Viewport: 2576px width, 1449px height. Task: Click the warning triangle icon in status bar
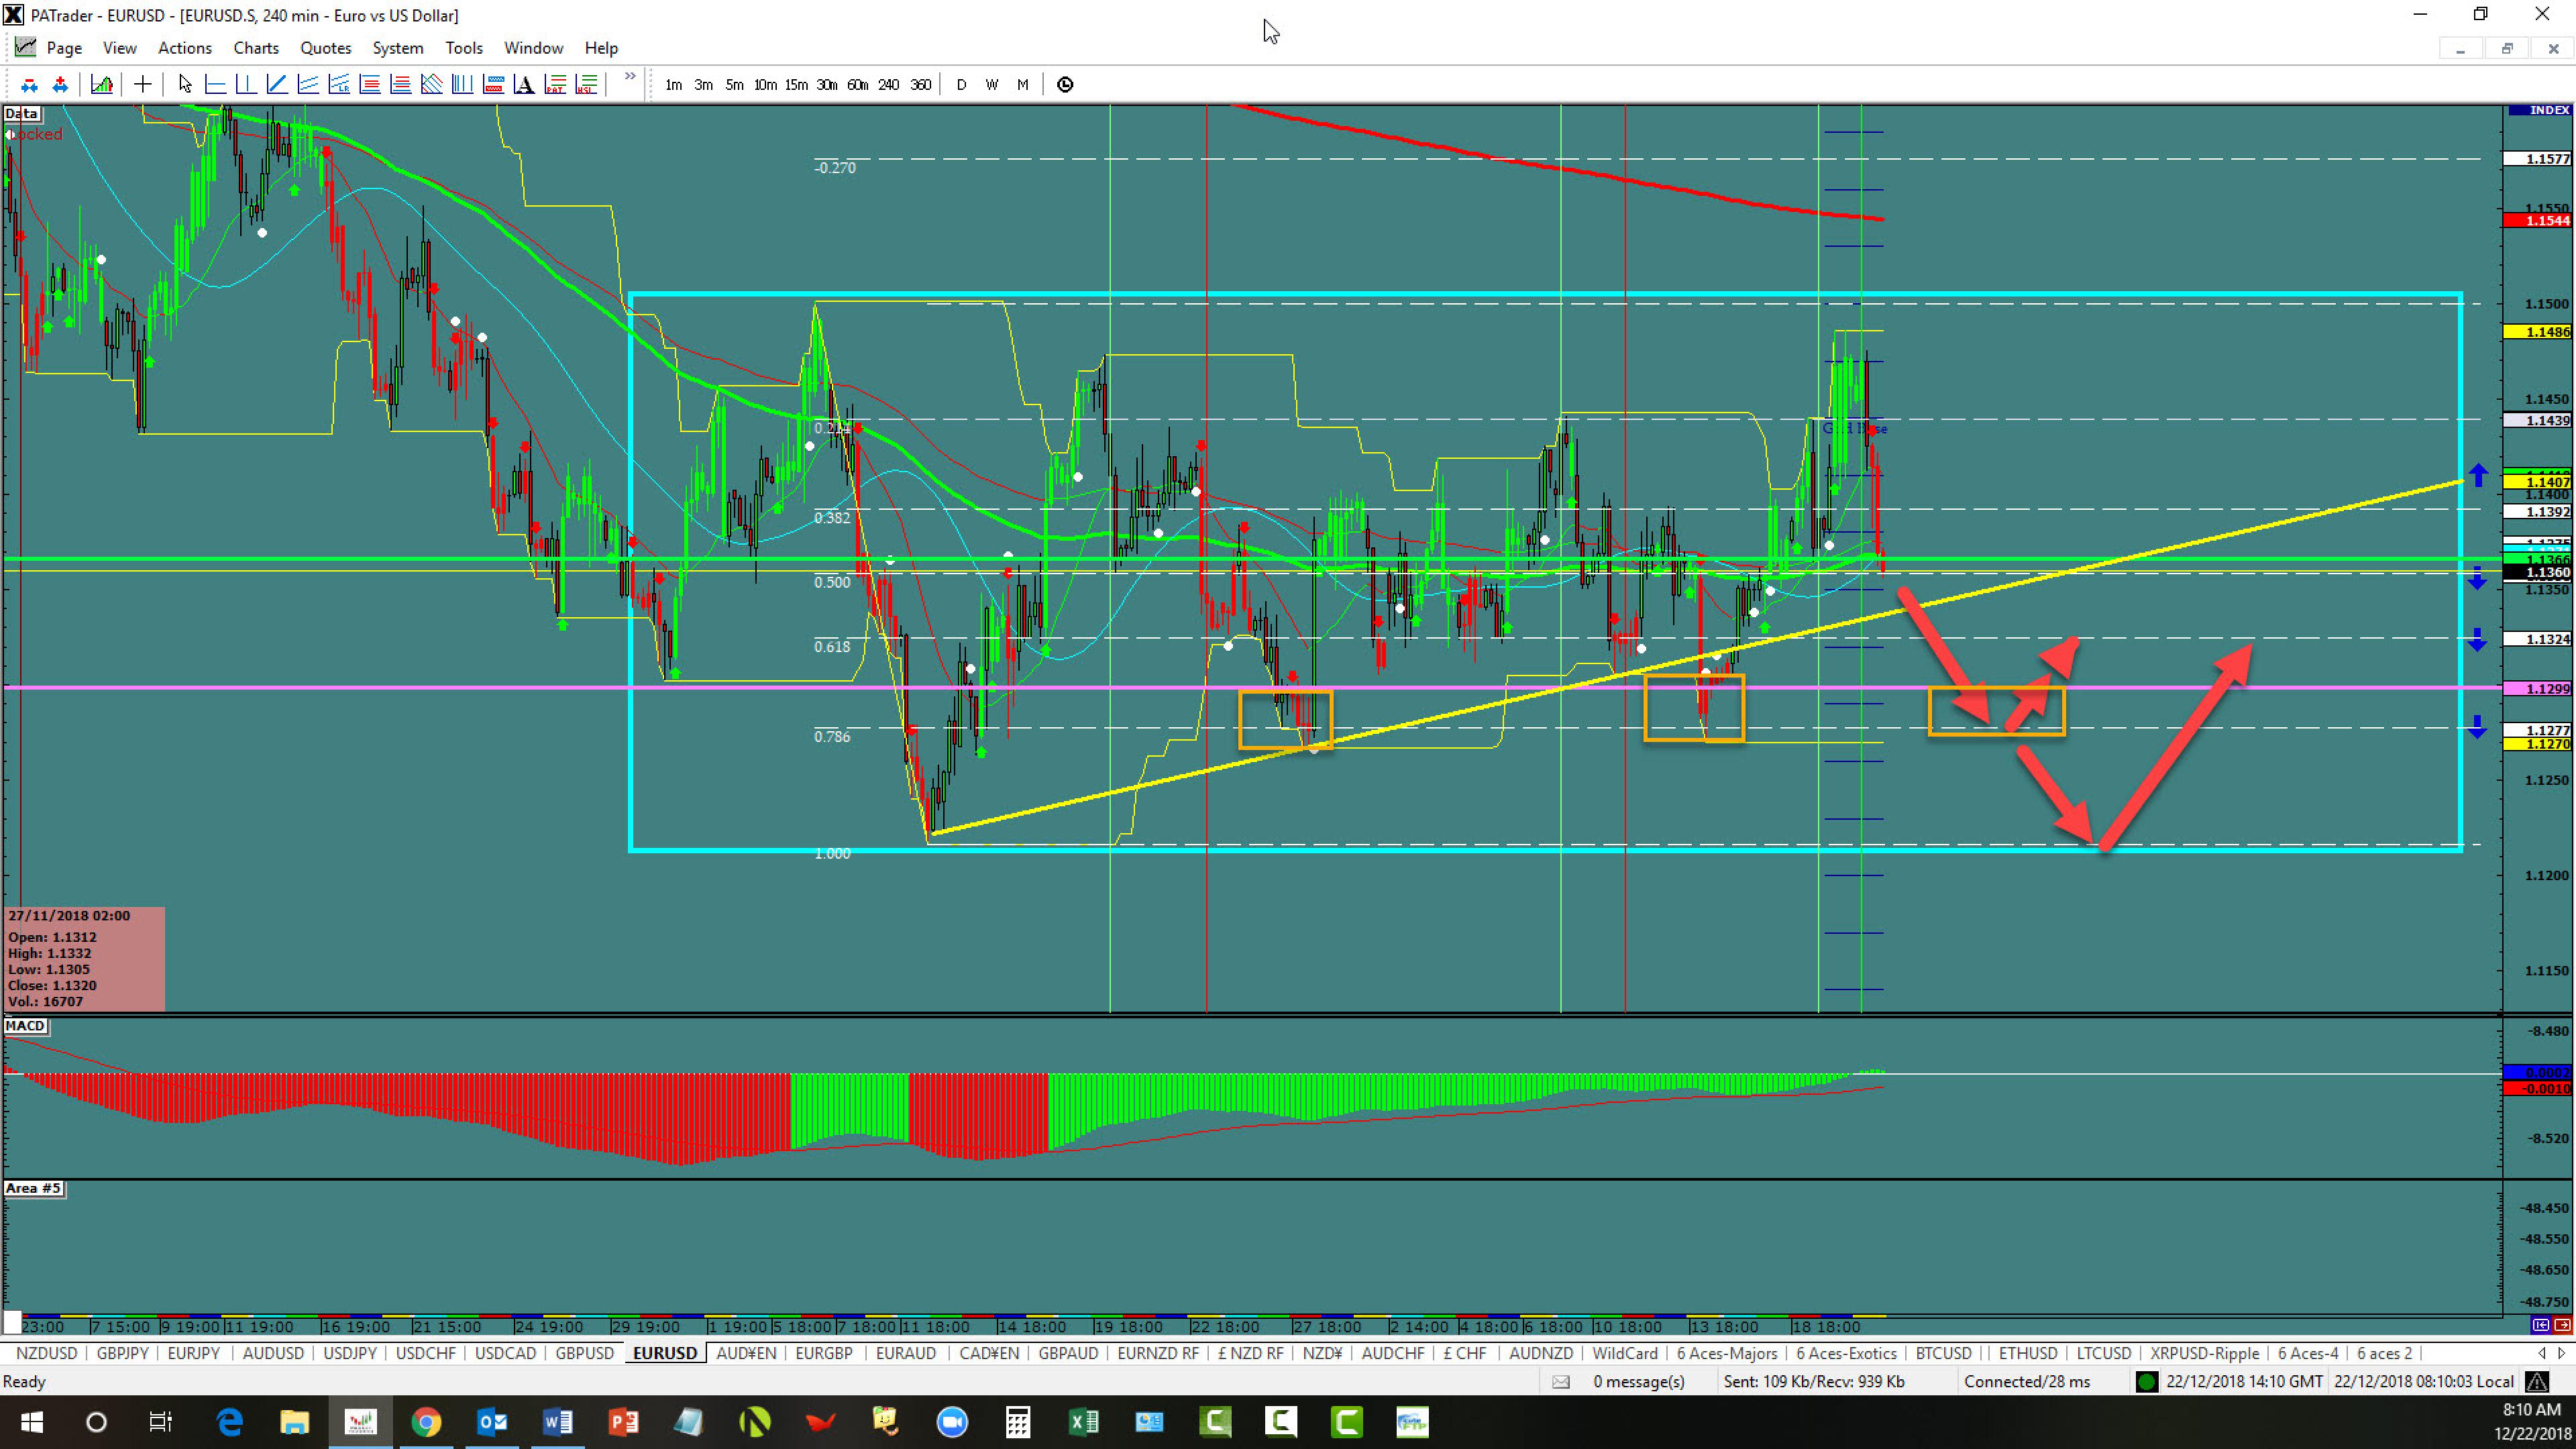[2537, 1382]
